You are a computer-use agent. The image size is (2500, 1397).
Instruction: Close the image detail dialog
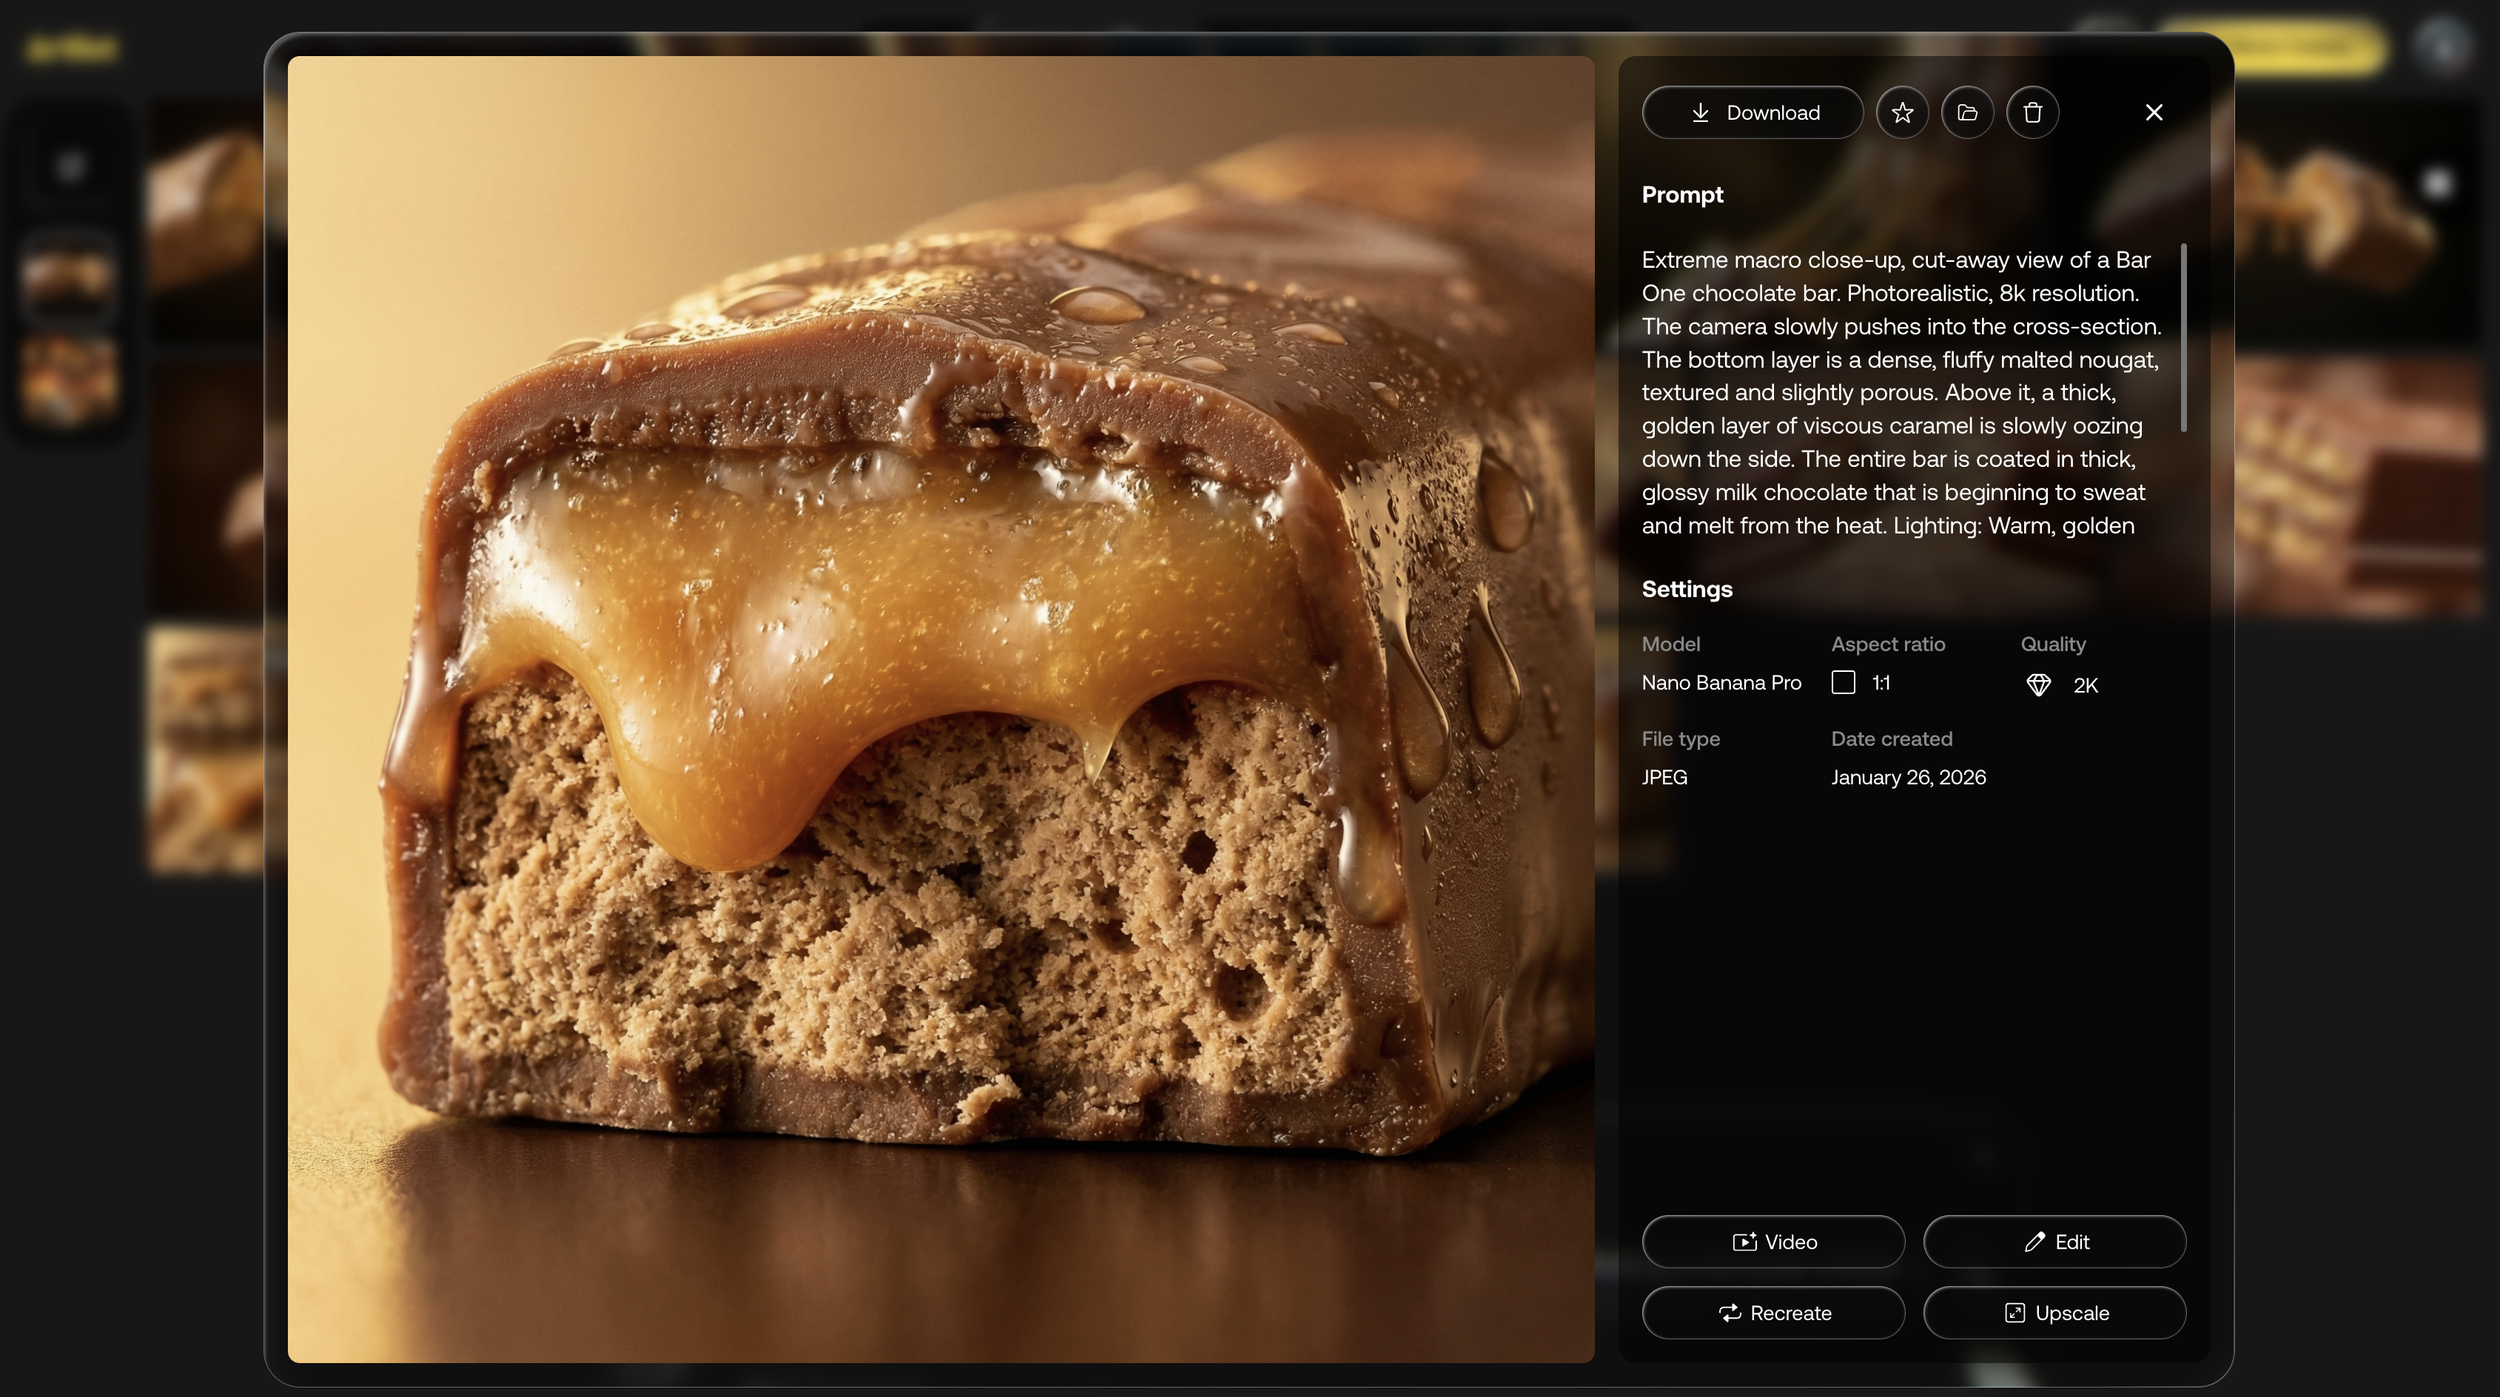[x=2154, y=113]
